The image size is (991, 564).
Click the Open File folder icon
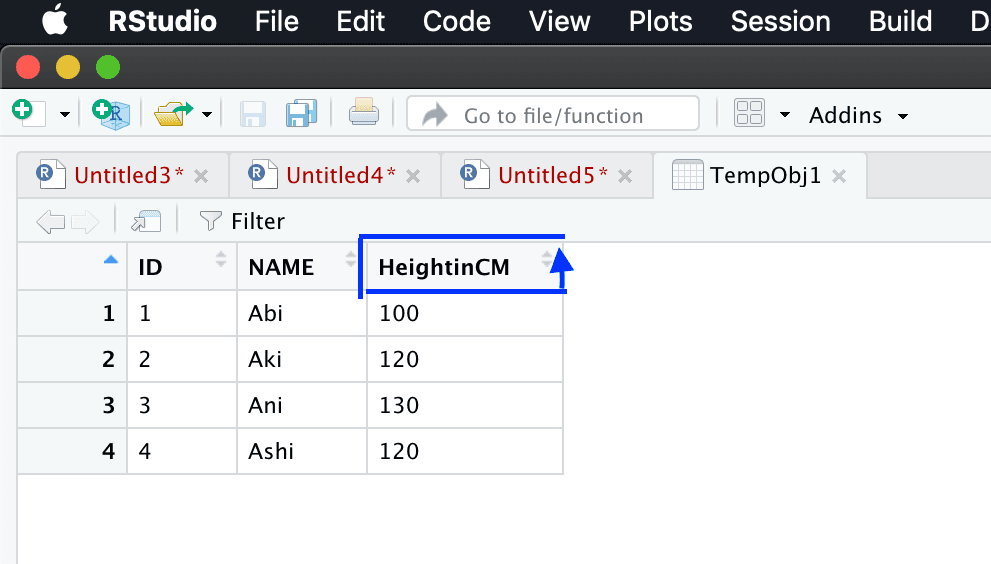pos(174,114)
